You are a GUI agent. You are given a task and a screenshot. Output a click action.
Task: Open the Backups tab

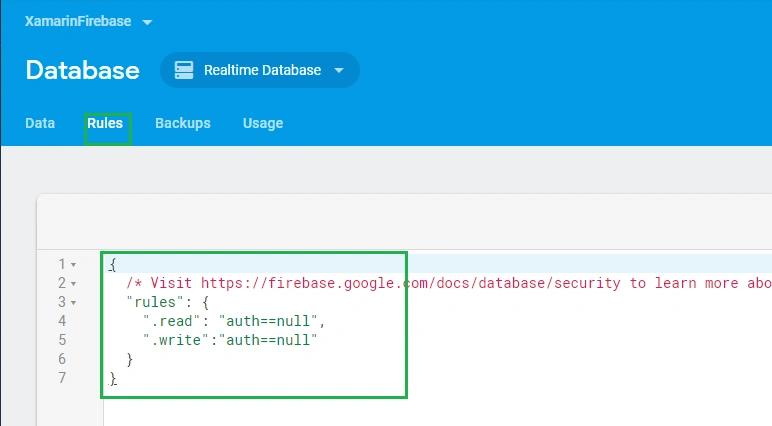pos(183,123)
